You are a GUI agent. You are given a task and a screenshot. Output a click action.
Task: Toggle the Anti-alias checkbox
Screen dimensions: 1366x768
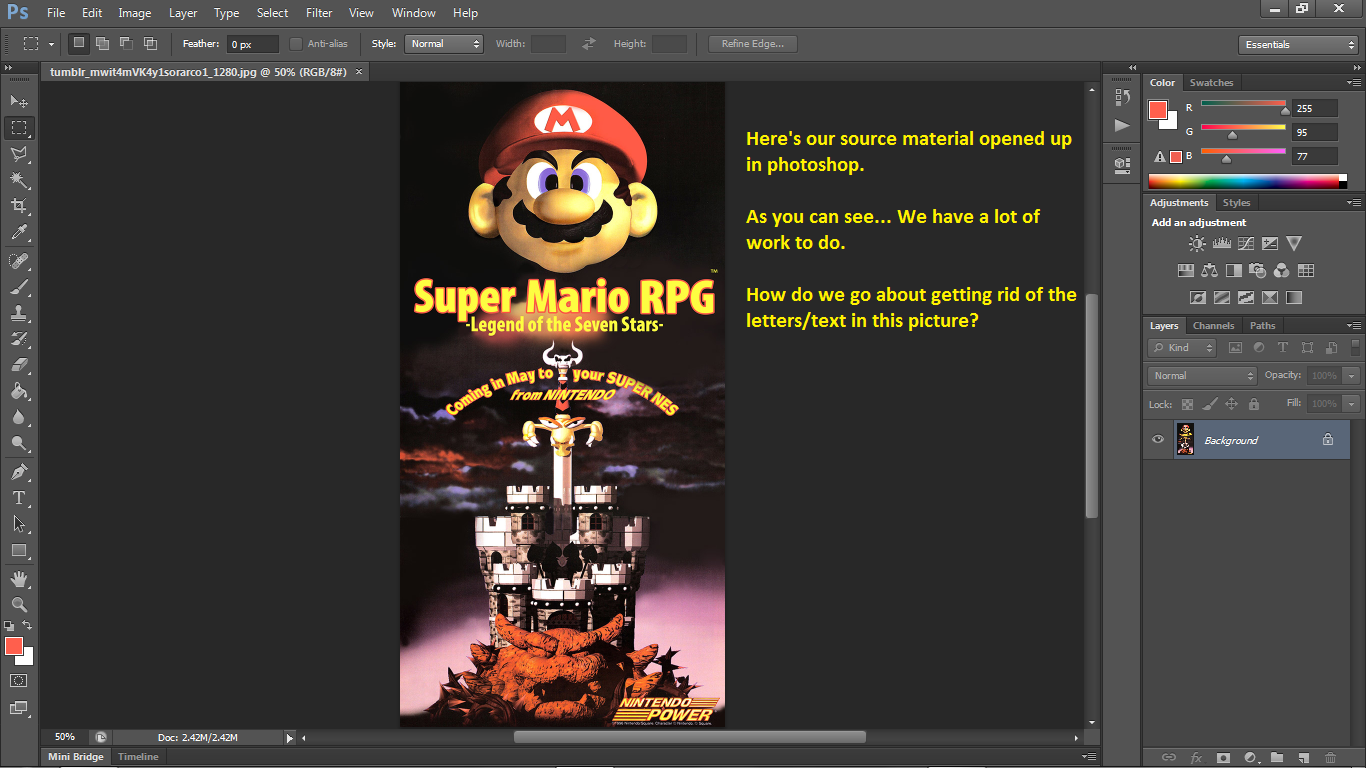pyautogui.click(x=296, y=44)
